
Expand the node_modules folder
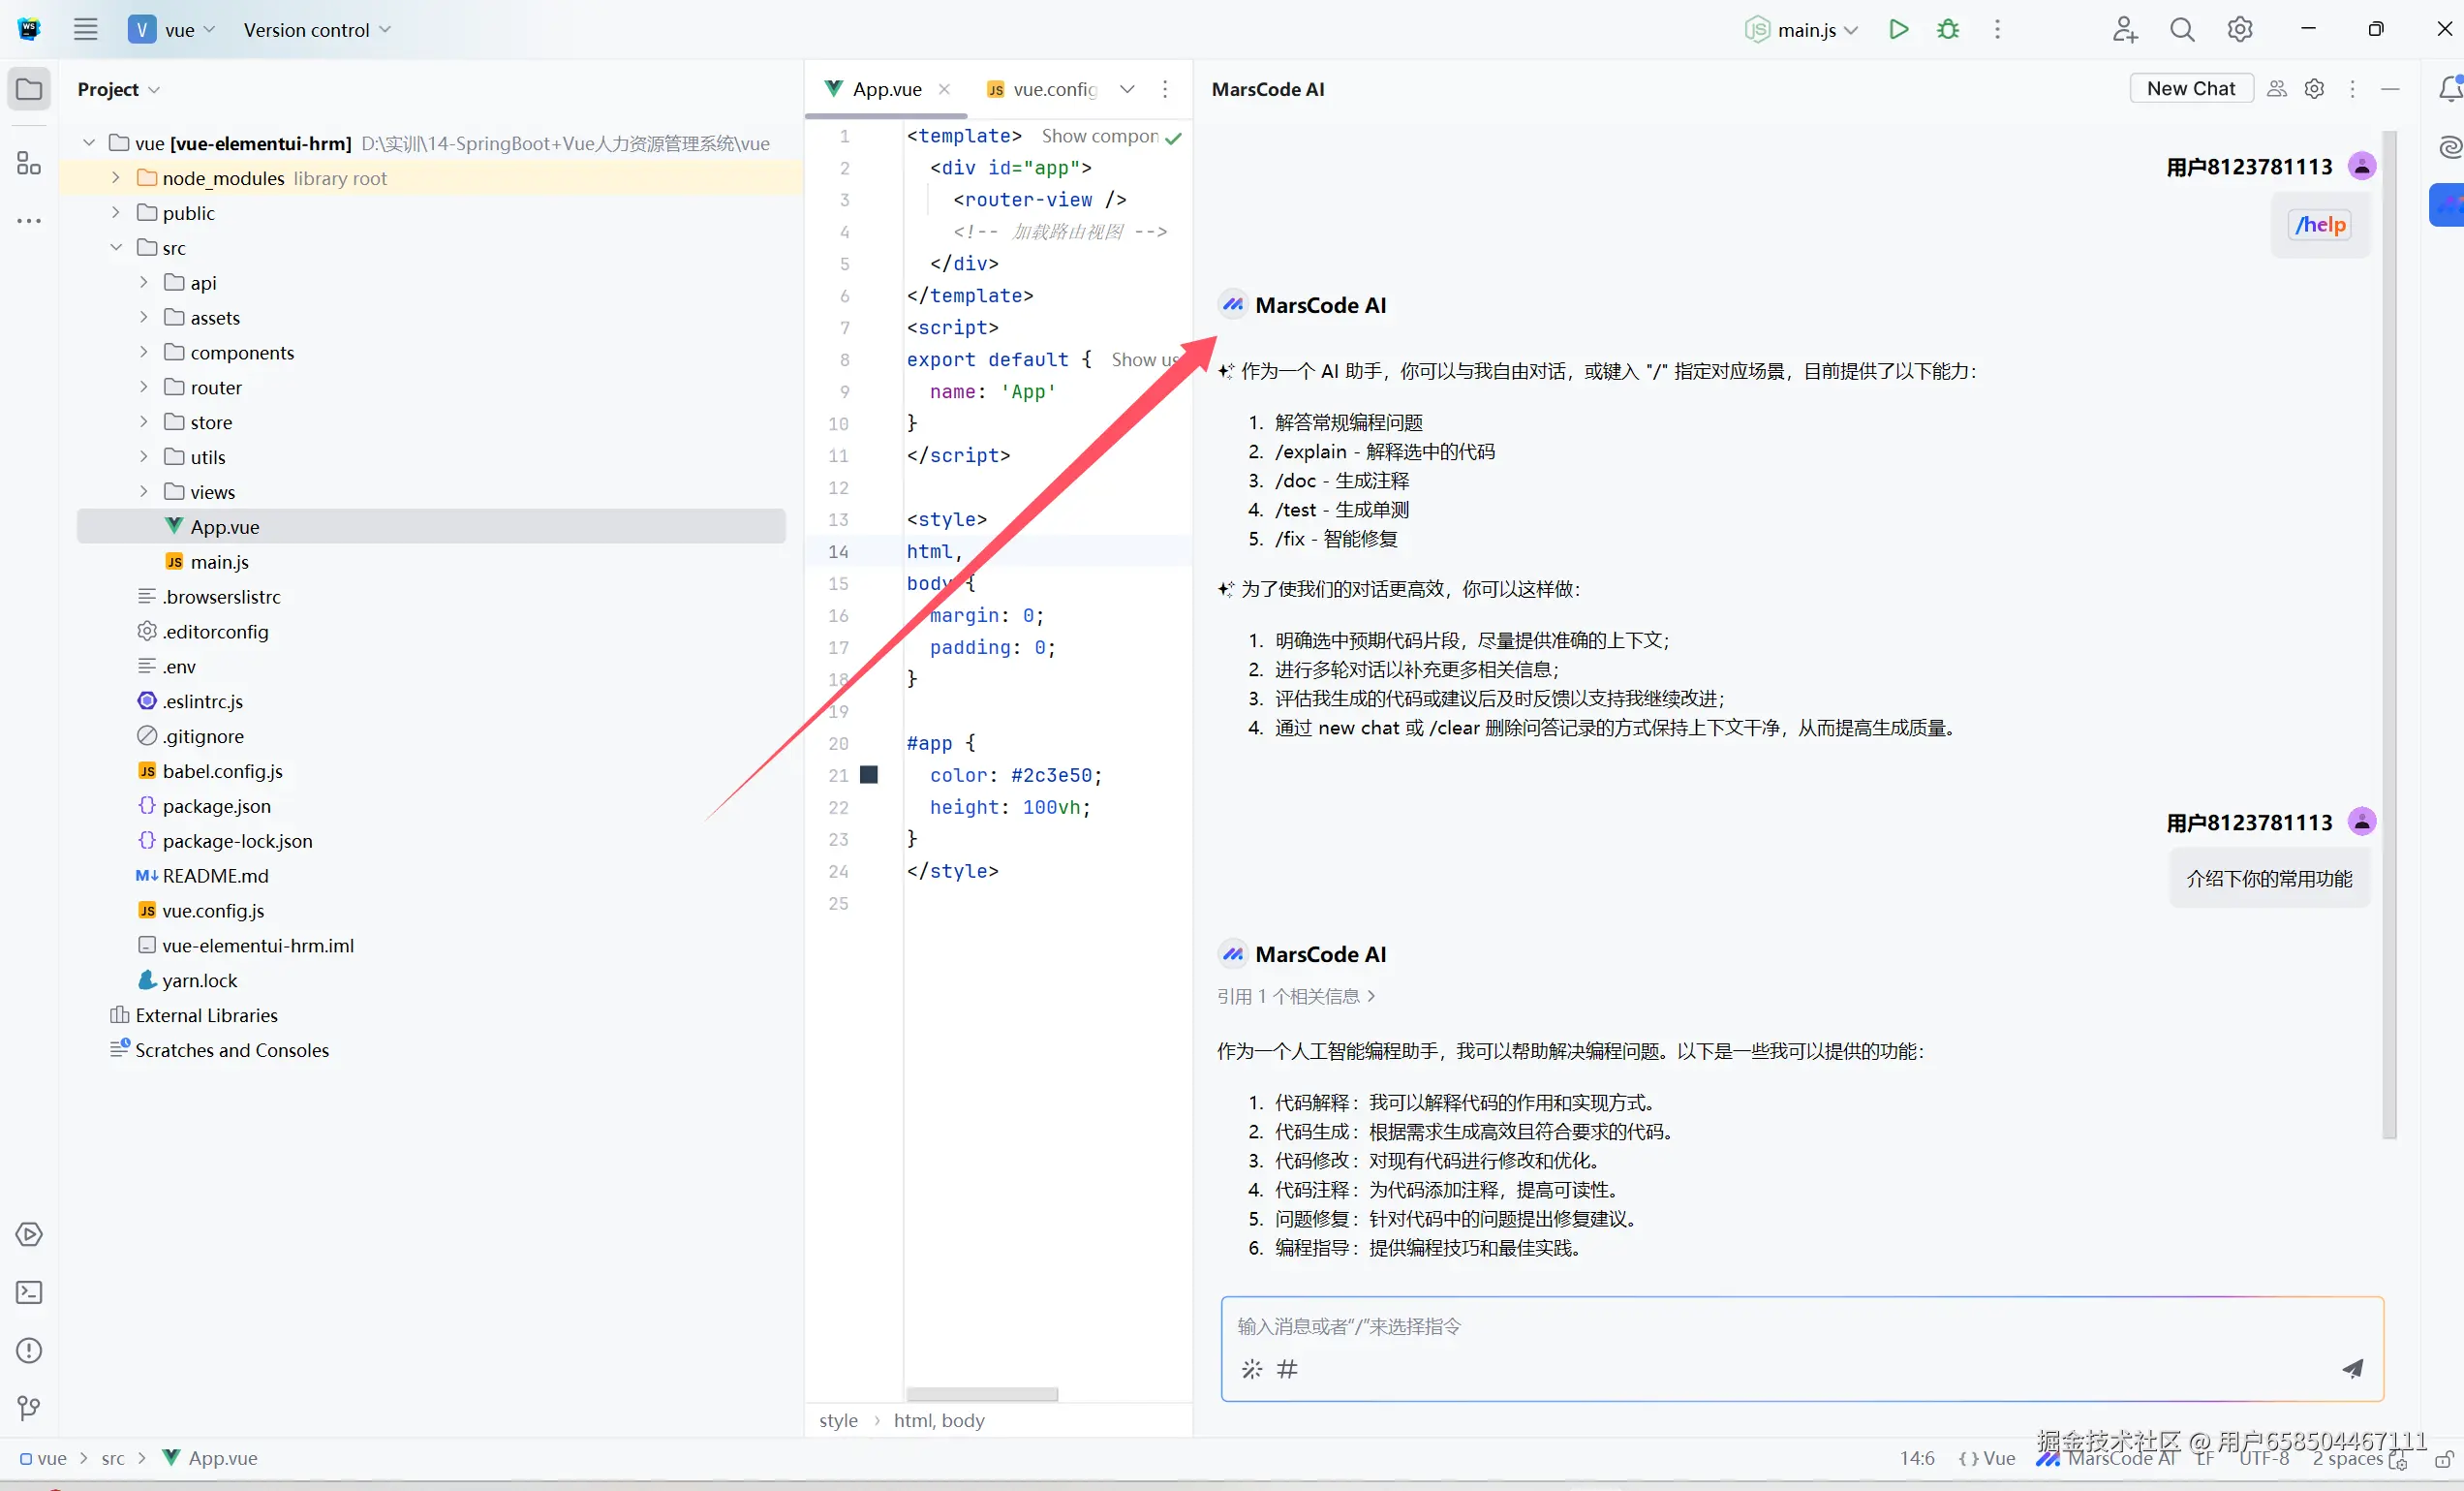point(116,178)
